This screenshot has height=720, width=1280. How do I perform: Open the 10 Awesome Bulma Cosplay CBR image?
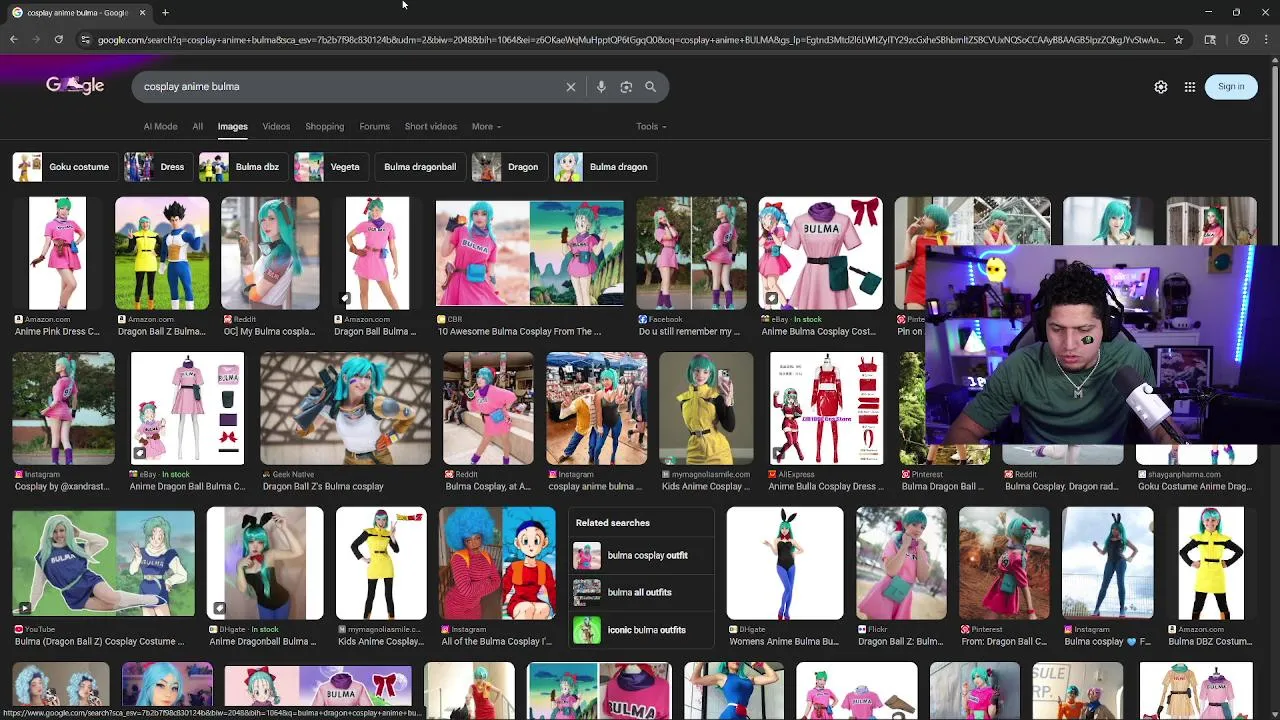530,253
